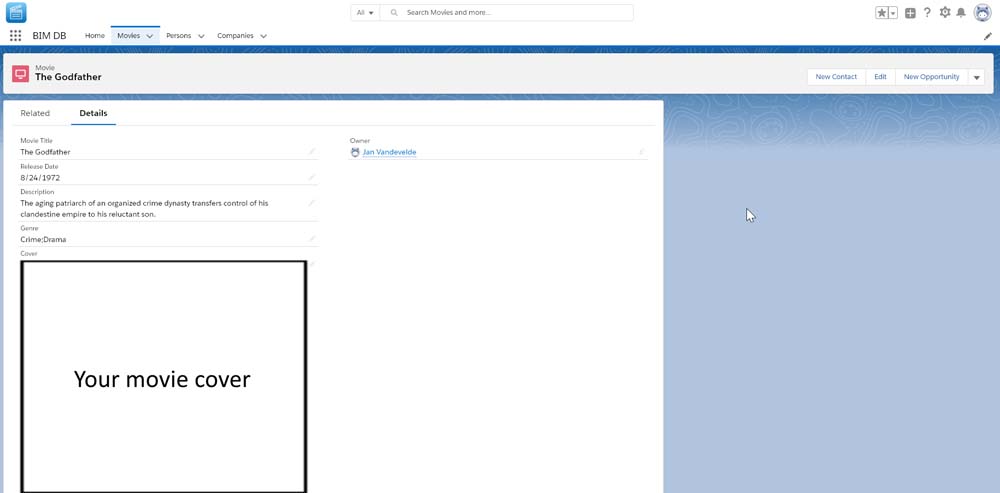Edit Genre with its pencil icon
Image resolution: width=1000 pixels, height=493 pixels.
point(312,239)
